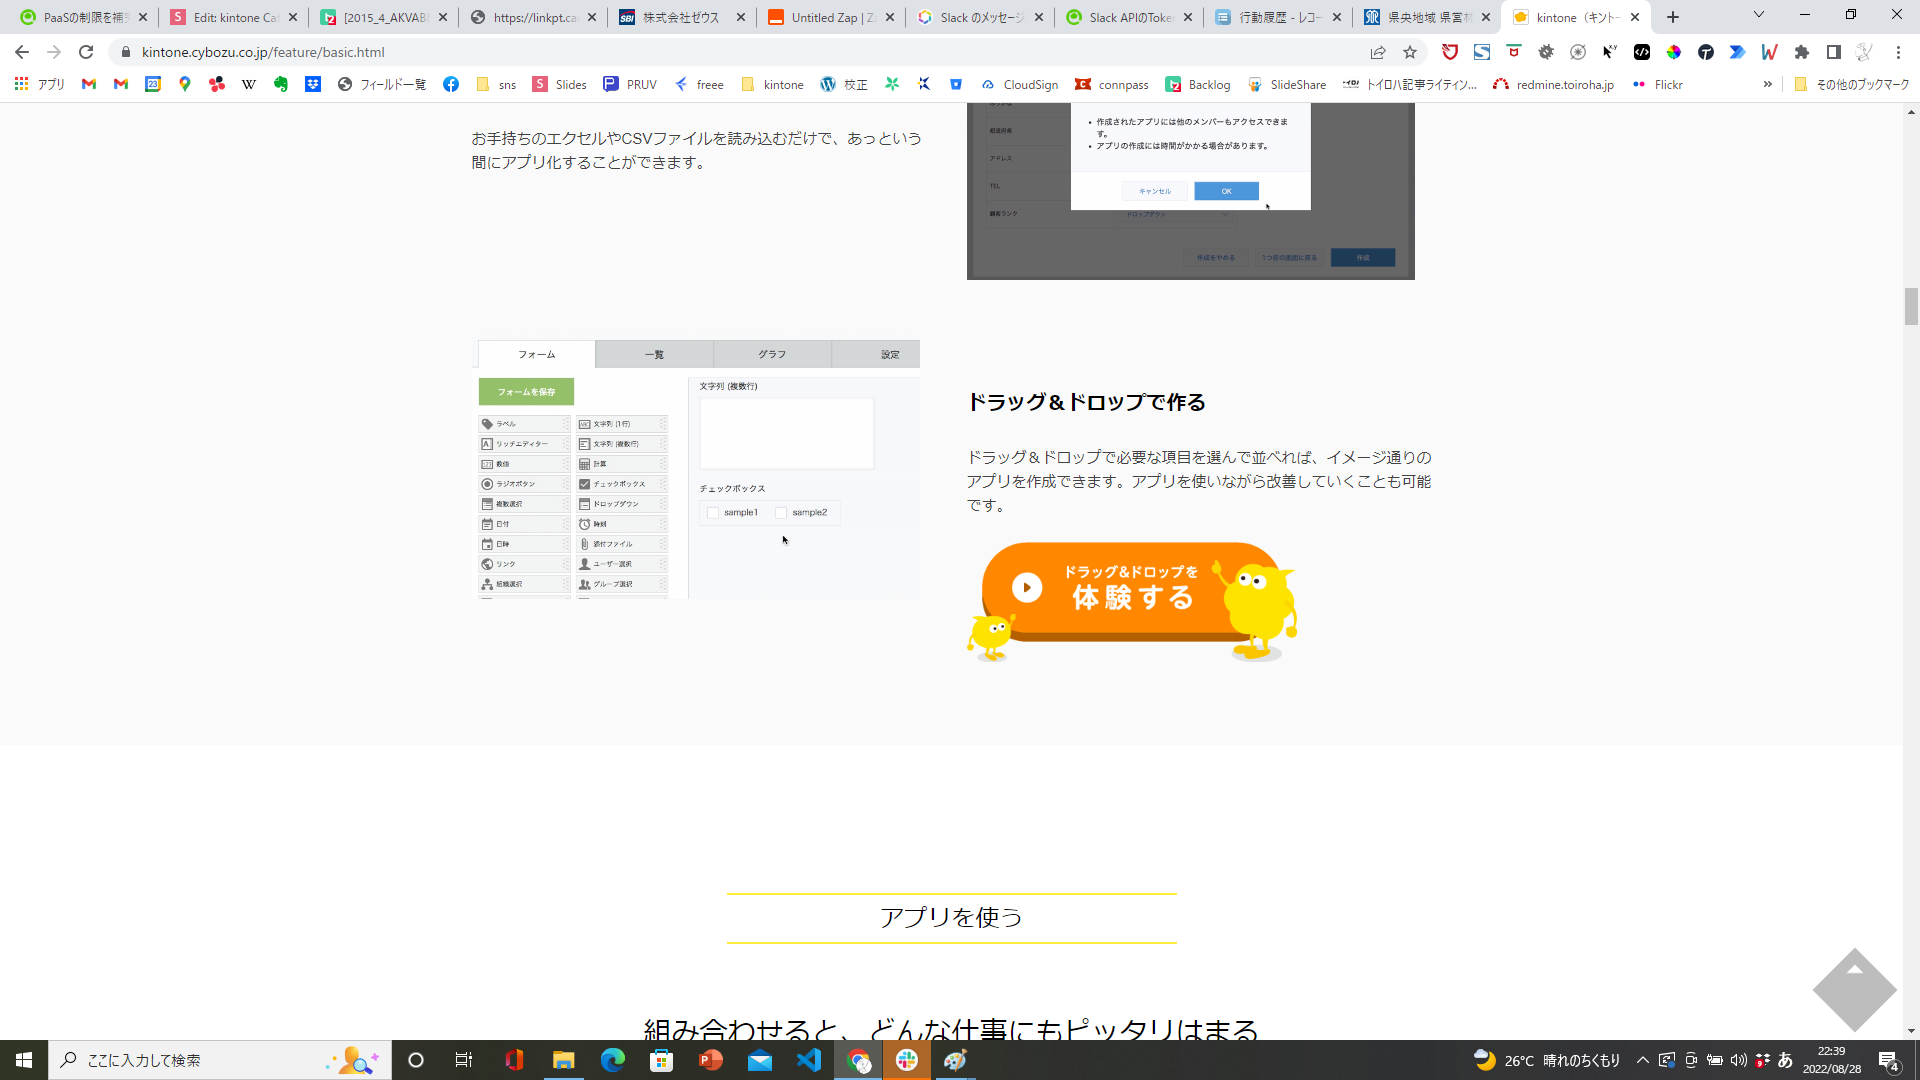This screenshot has height=1080, width=1920.
Task: Toggle the Japanese IME indicator in tray
Action: pos(1785,1060)
